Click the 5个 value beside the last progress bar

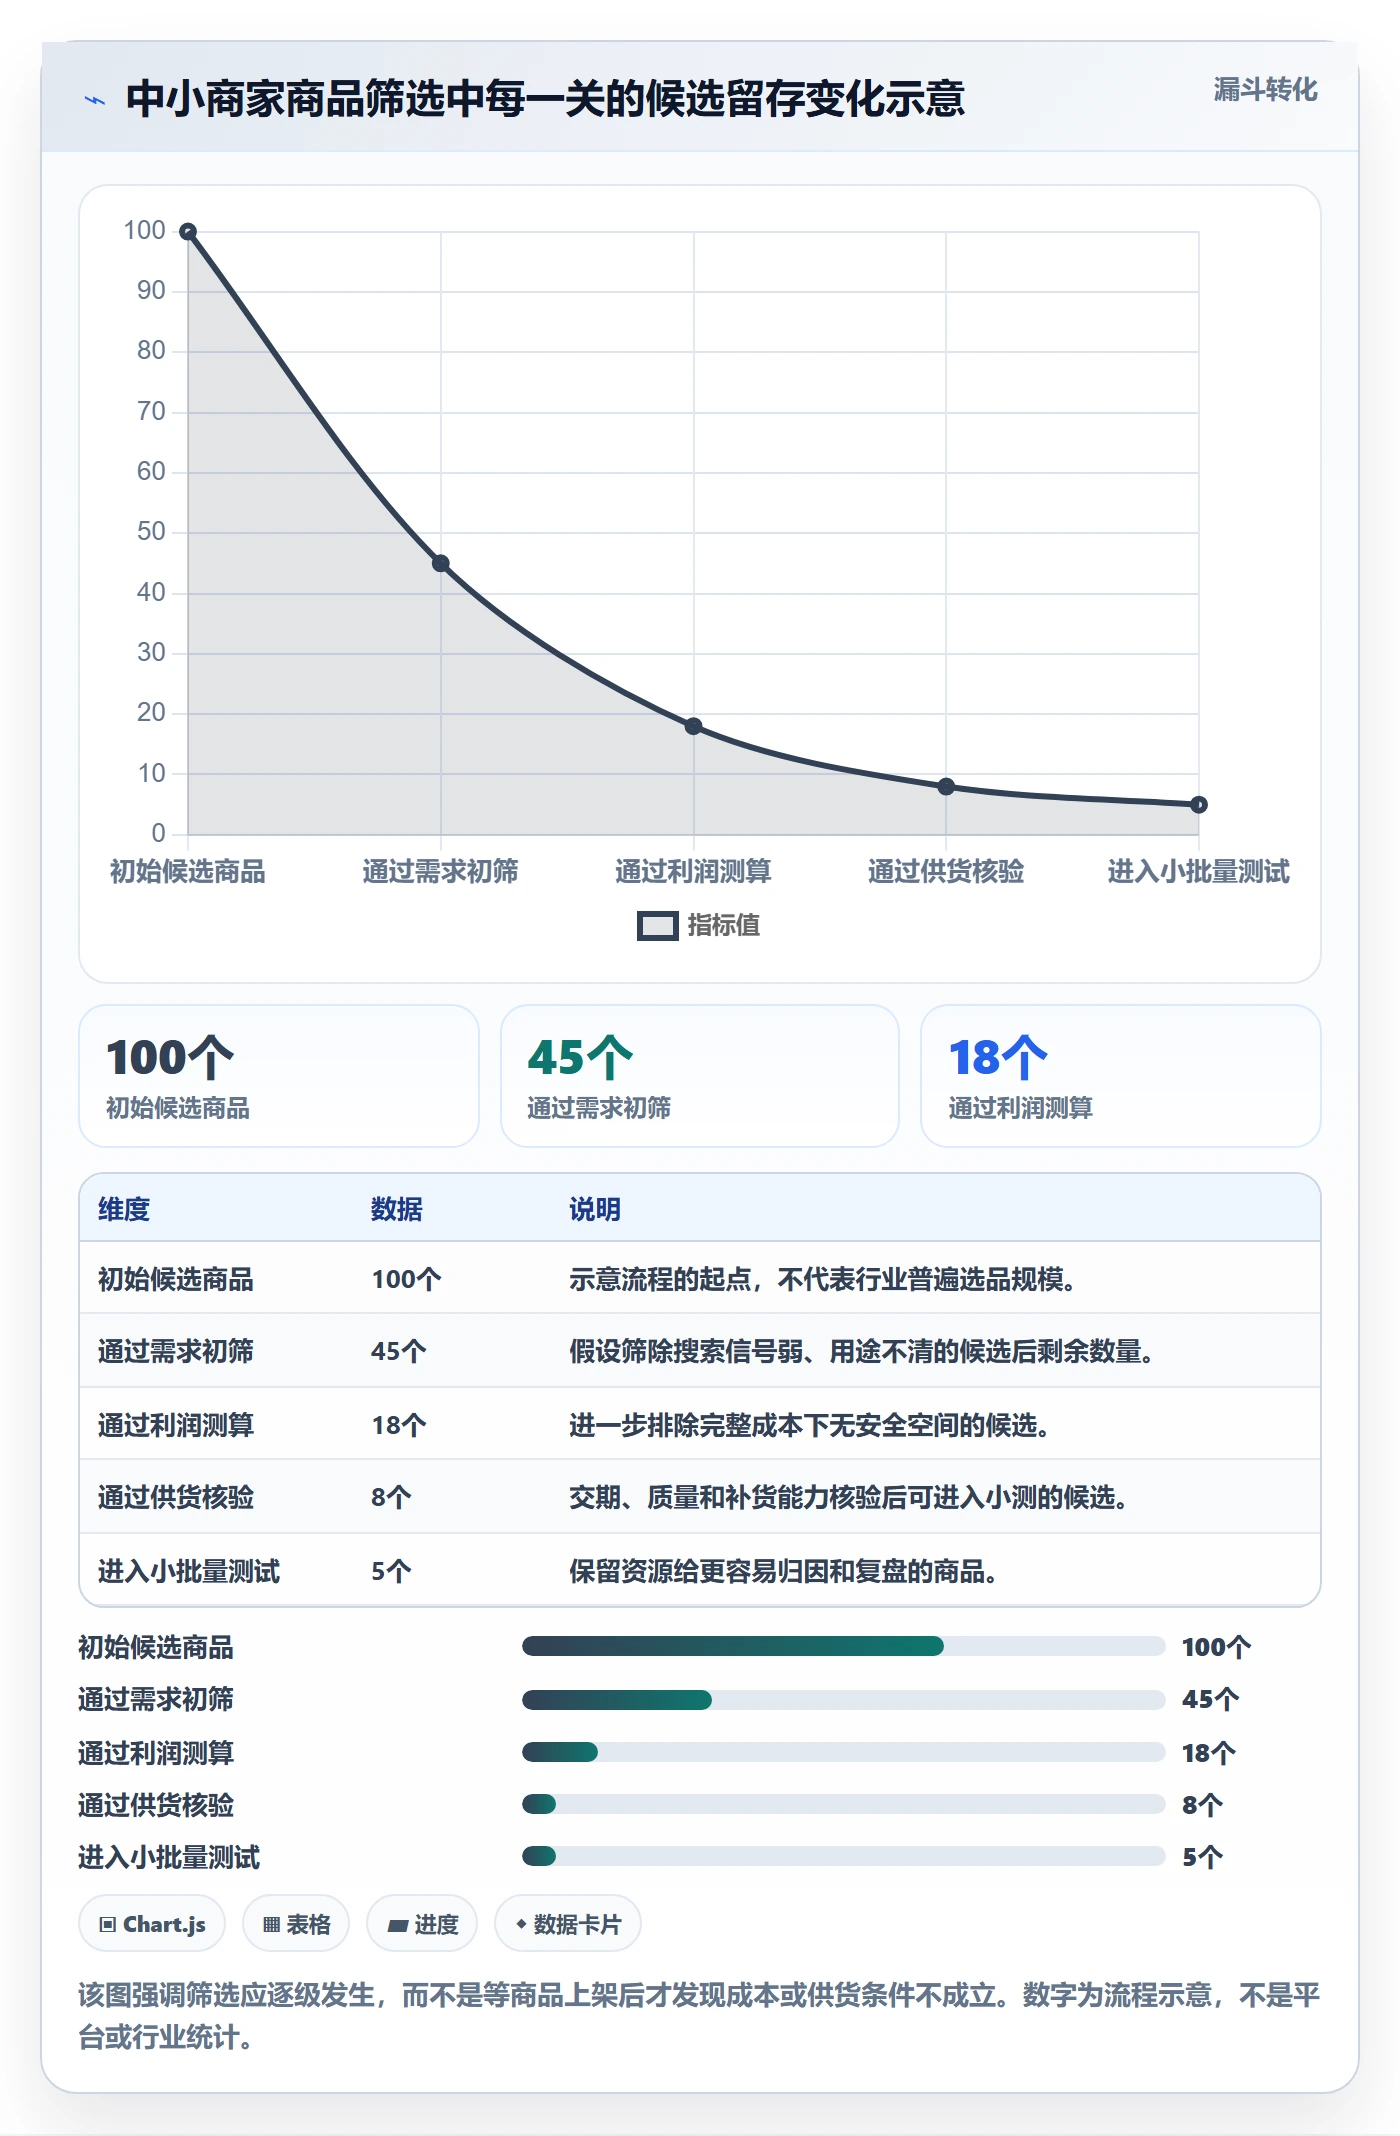pyautogui.click(x=1202, y=1857)
